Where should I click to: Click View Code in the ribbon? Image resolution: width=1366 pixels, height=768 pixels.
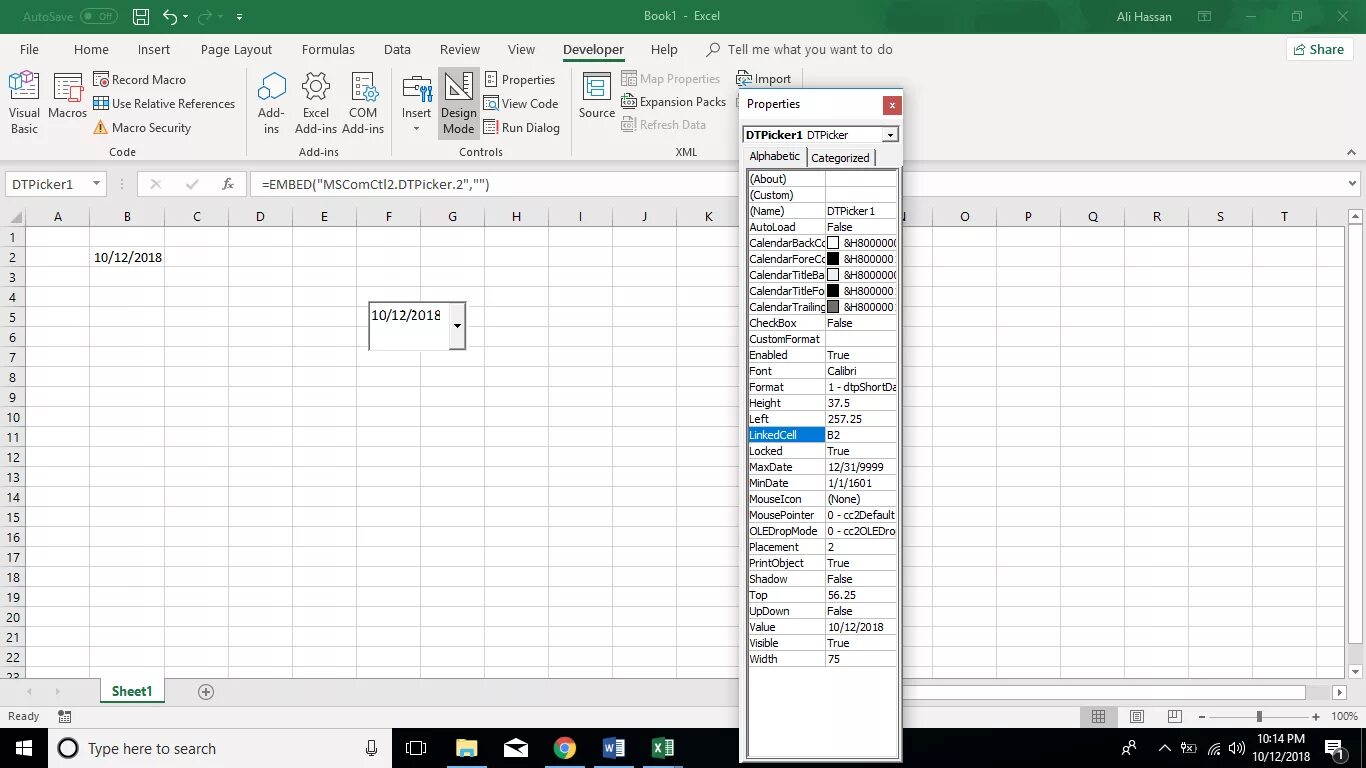pos(521,104)
